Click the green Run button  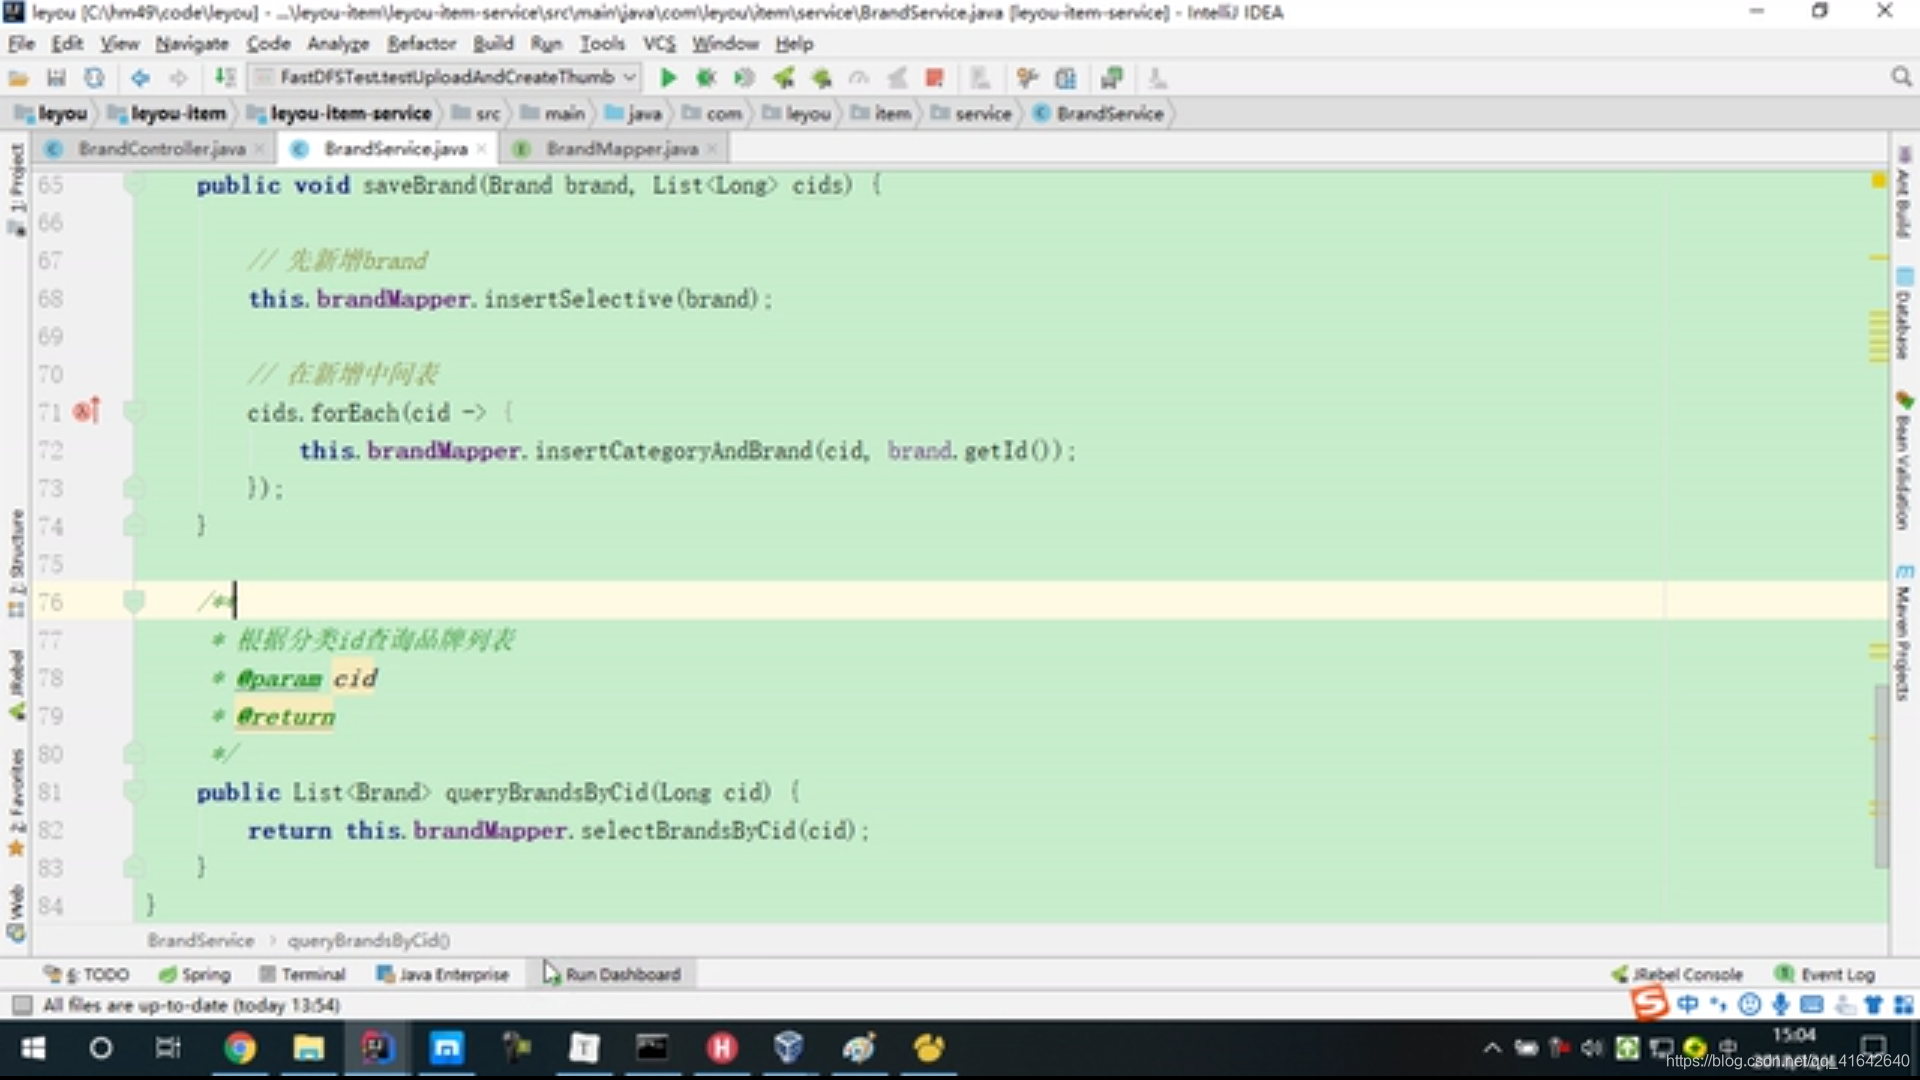[668, 77]
